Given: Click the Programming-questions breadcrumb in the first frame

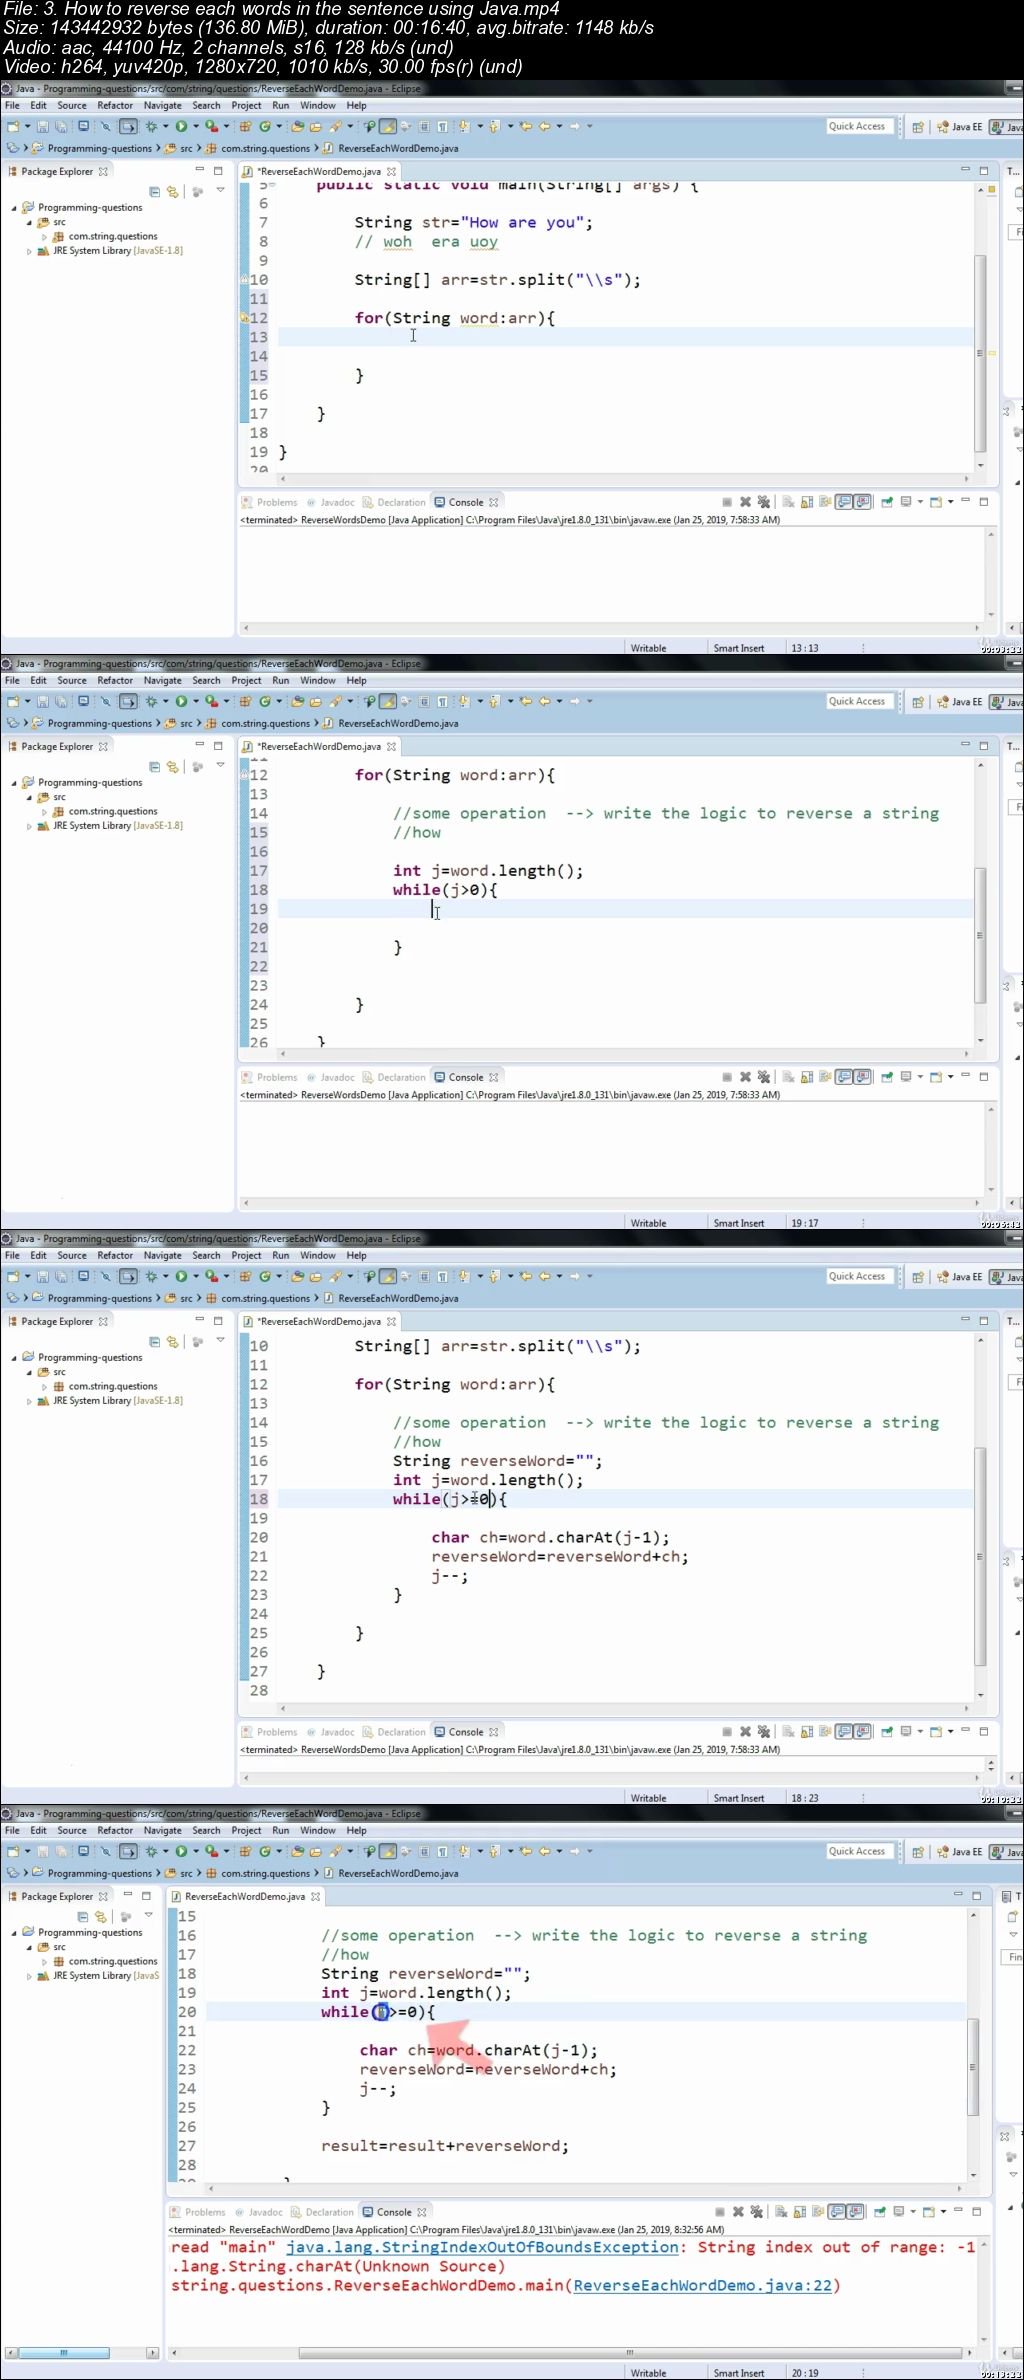Looking at the screenshot, I should click(x=92, y=148).
